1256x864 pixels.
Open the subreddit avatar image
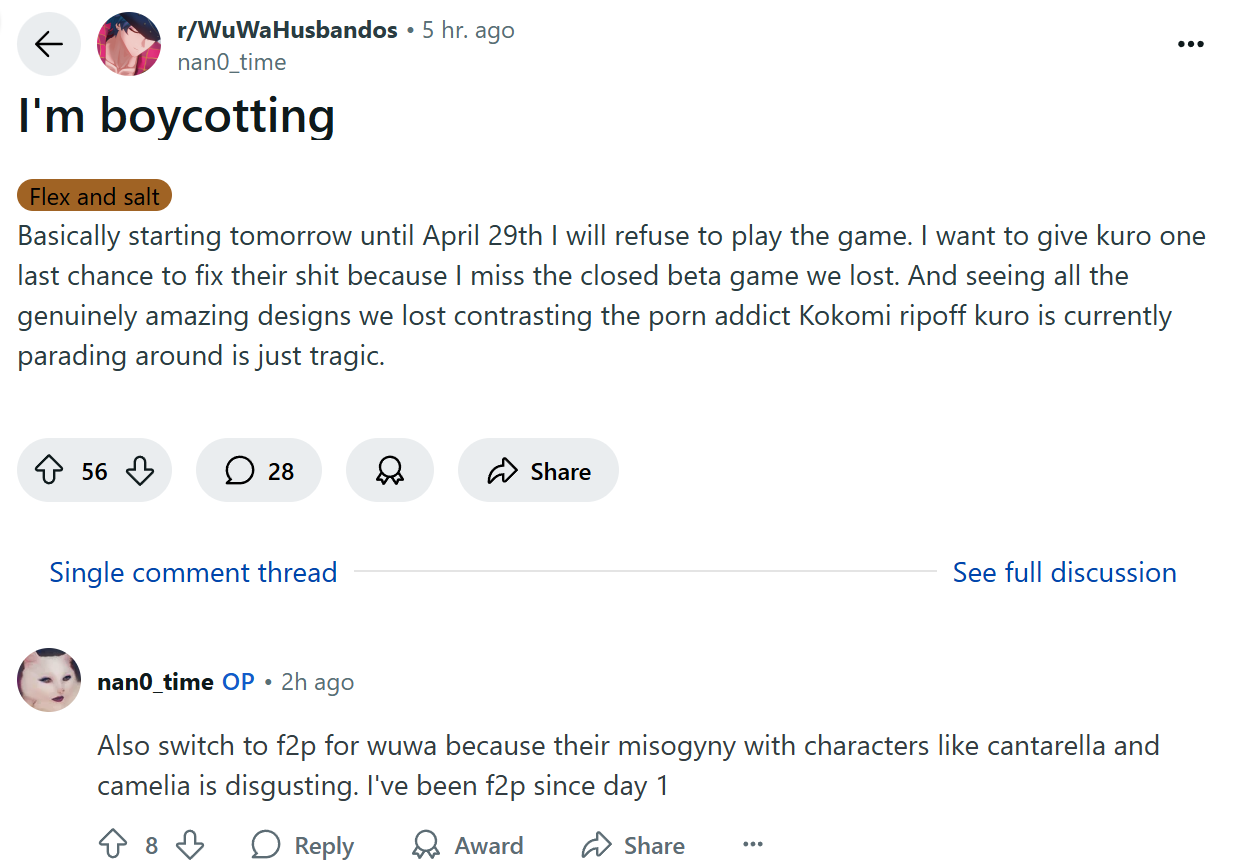(x=129, y=44)
